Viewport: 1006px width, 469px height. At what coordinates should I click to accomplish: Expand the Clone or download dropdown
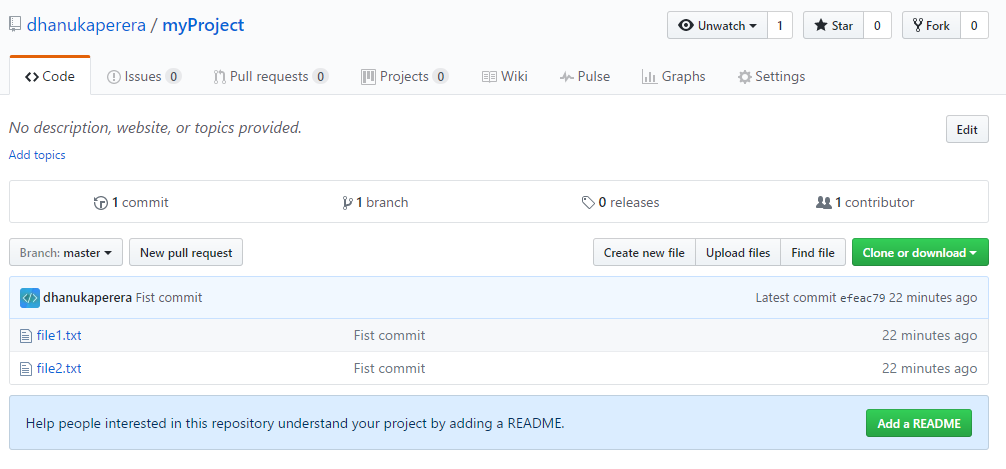coord(920,253)
